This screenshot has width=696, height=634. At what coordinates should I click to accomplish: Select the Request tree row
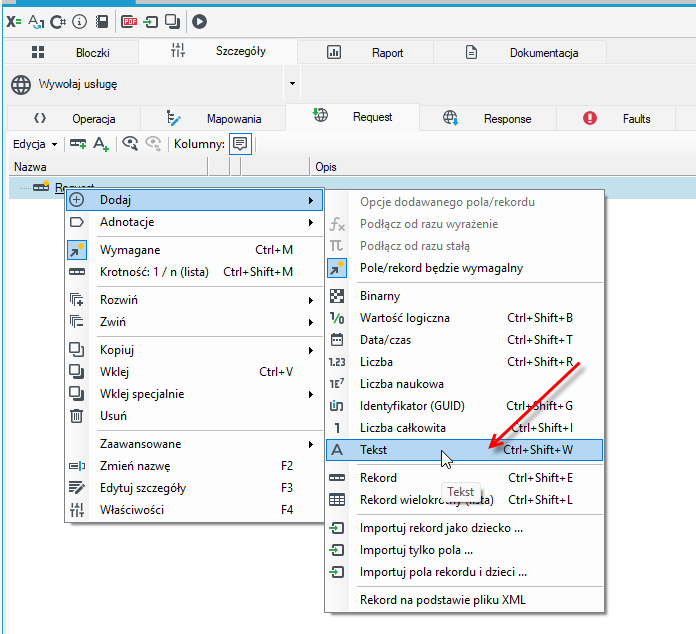pos(352,187)
